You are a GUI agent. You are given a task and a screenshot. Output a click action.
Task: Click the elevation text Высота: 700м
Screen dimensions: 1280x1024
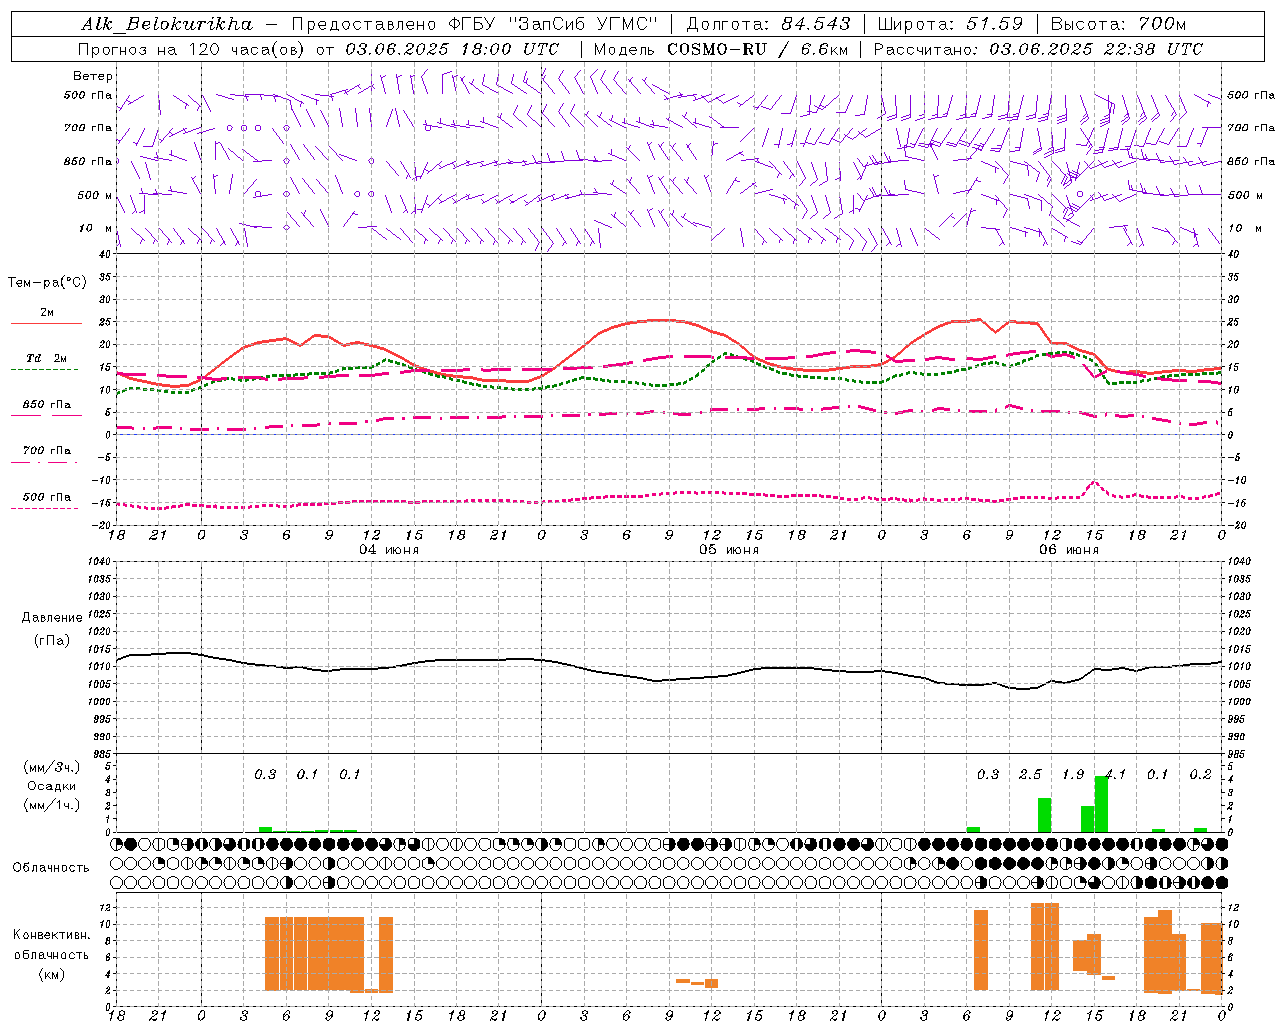[1118, 23]
